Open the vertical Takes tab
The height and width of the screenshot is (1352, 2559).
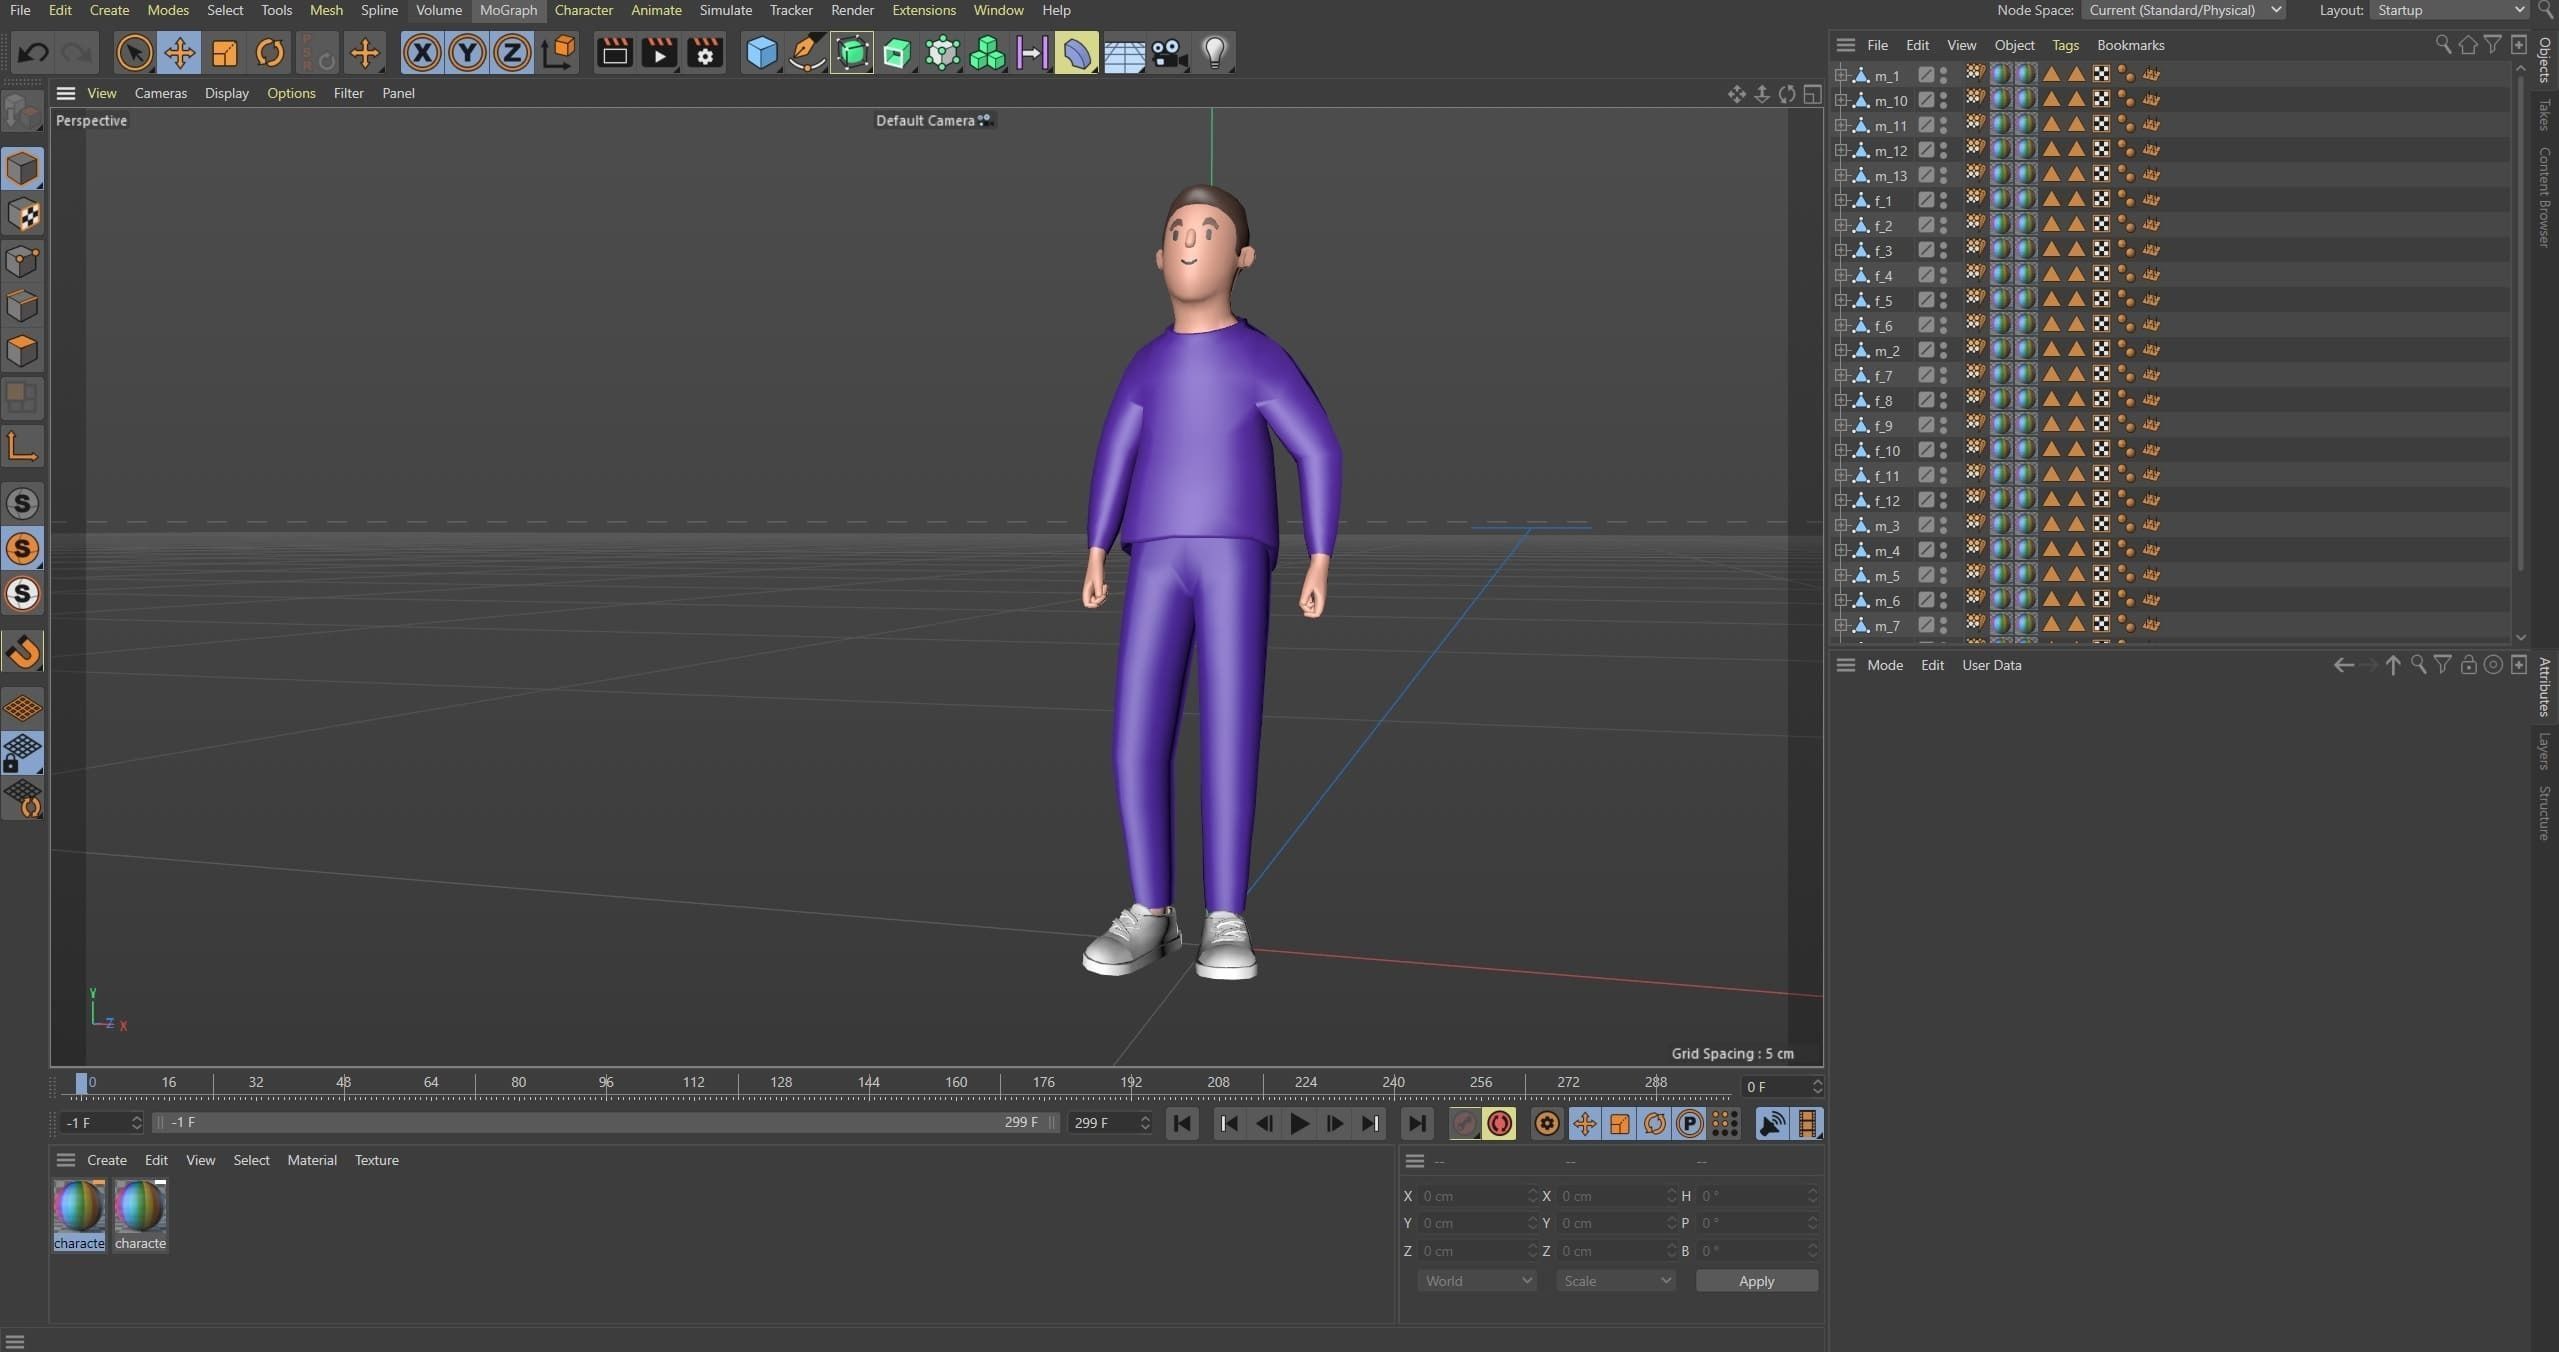click(x=2544, y=114)
